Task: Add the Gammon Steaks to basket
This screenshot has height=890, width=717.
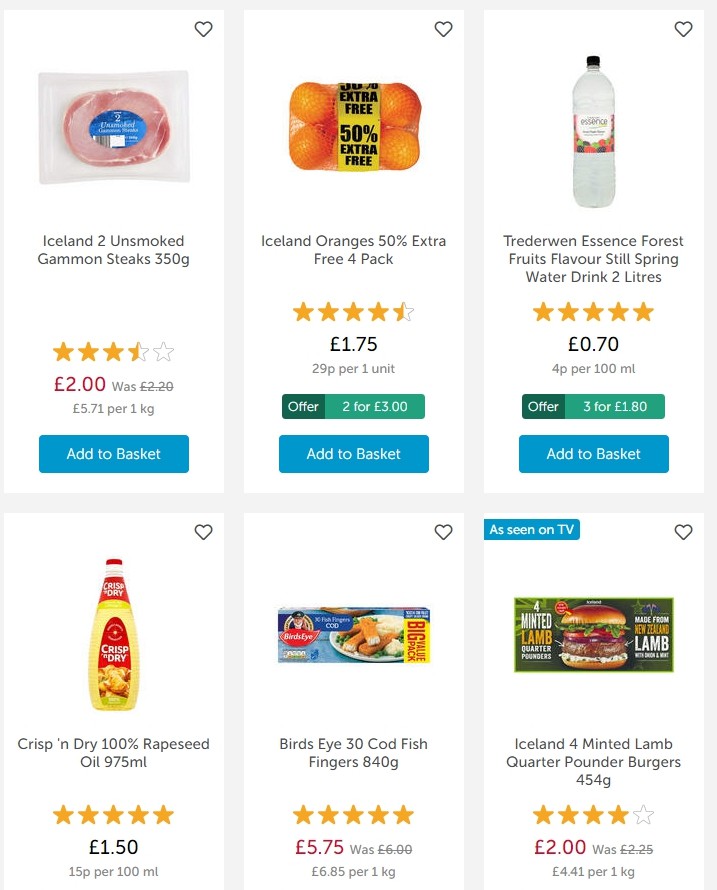Action: pyautogui.click(x=113, y=453)
